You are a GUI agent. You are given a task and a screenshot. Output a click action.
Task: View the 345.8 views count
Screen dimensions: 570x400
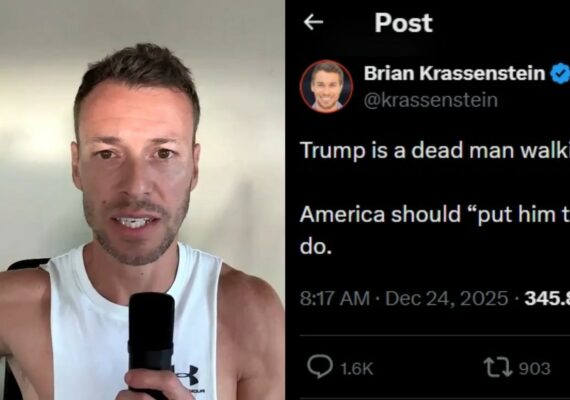coord(547,299)
